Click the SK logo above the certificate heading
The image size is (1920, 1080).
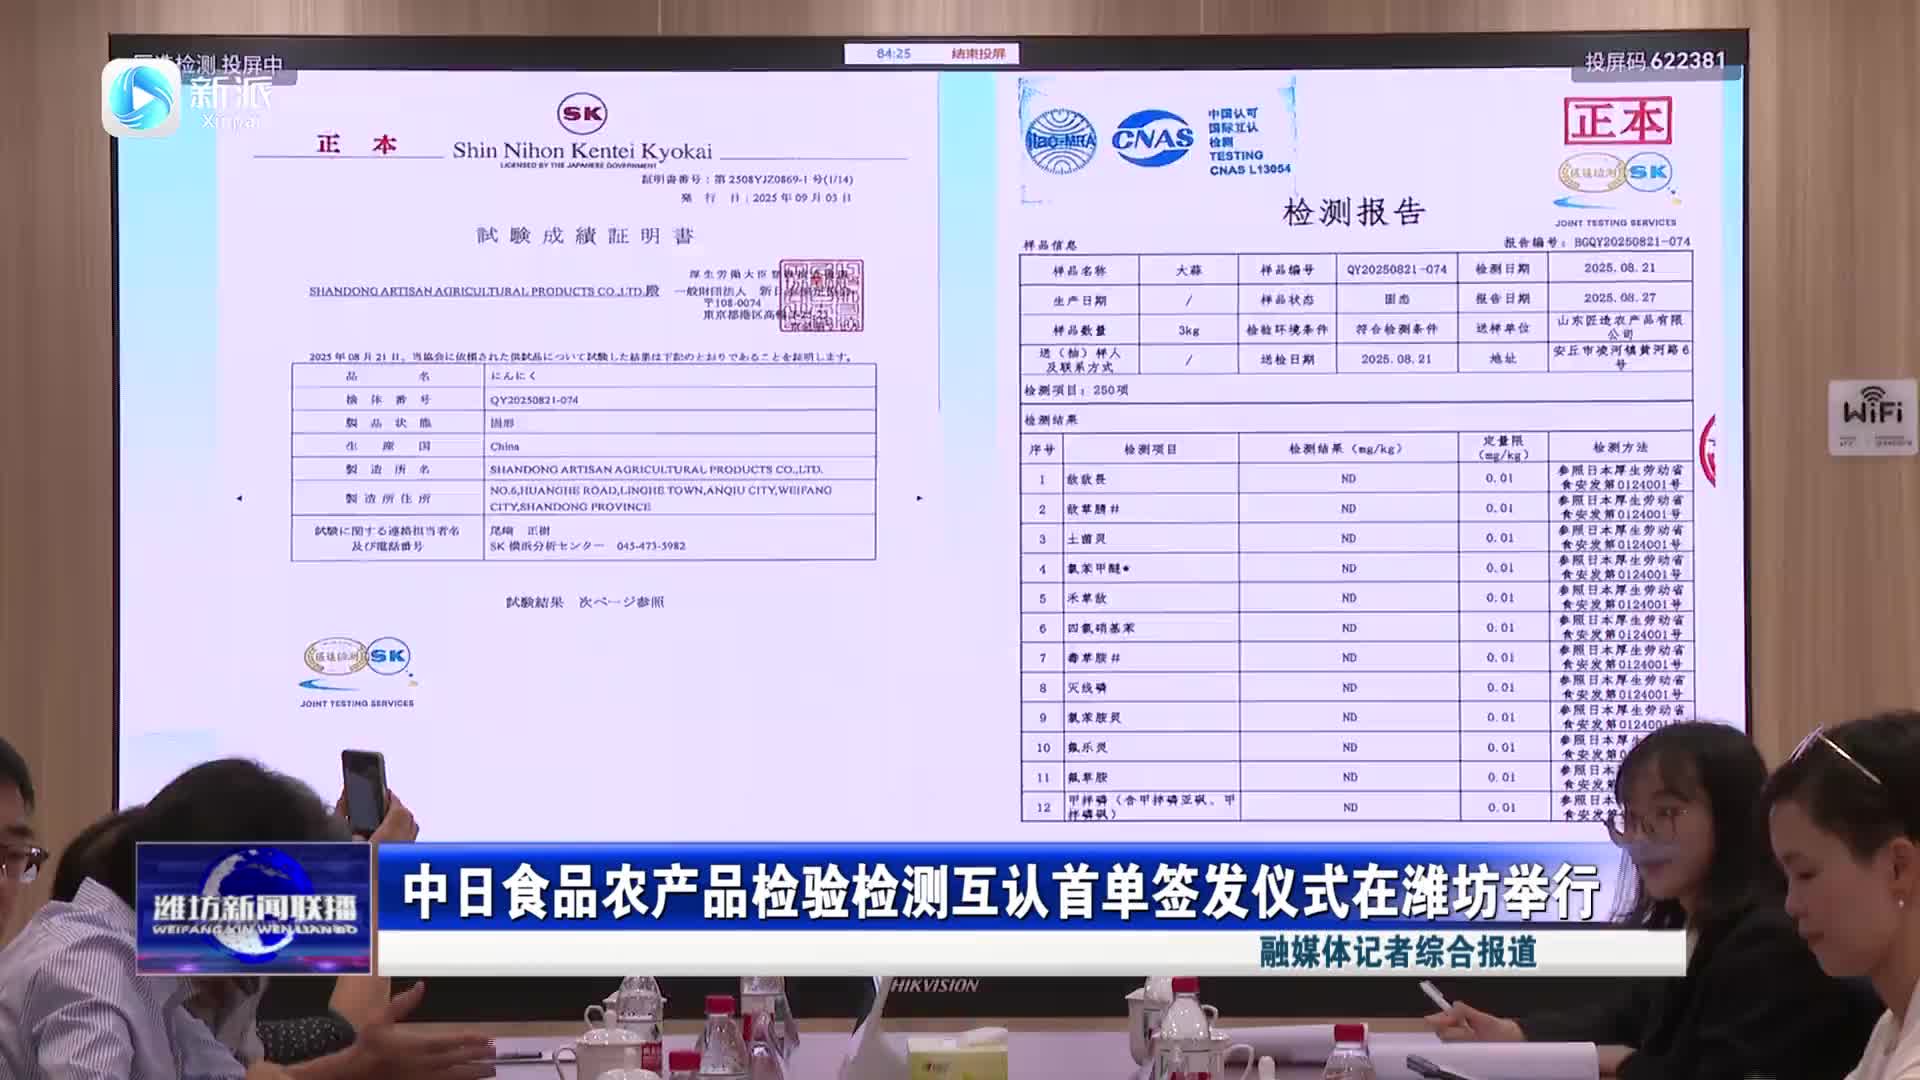pos(581,114)
